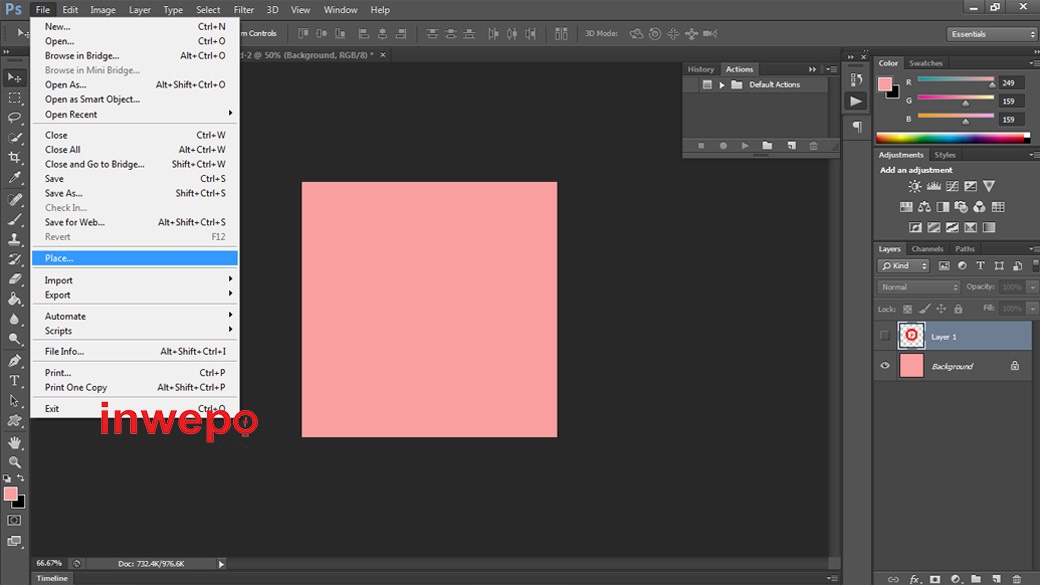Select the Horizontal Type tool

tap(15, 381)
